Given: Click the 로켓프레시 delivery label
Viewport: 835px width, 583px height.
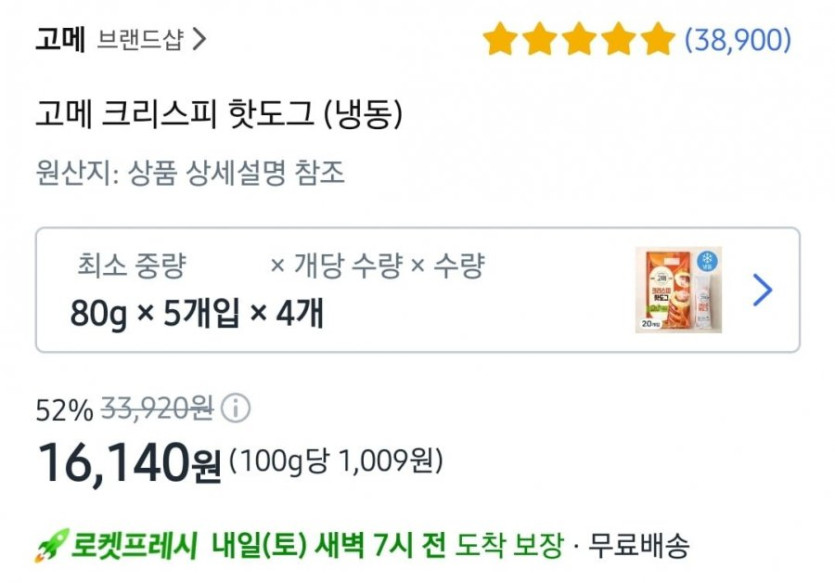Looking at the screenshot, I should coord(136,547).
